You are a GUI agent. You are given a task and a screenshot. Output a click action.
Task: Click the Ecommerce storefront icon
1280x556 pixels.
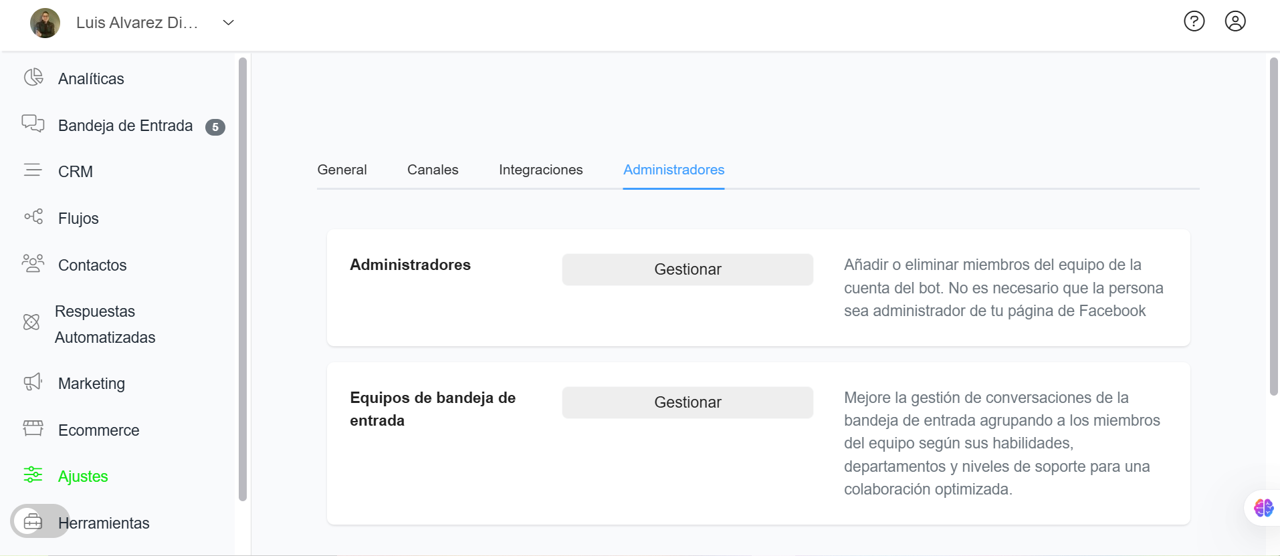pos(33,429)
